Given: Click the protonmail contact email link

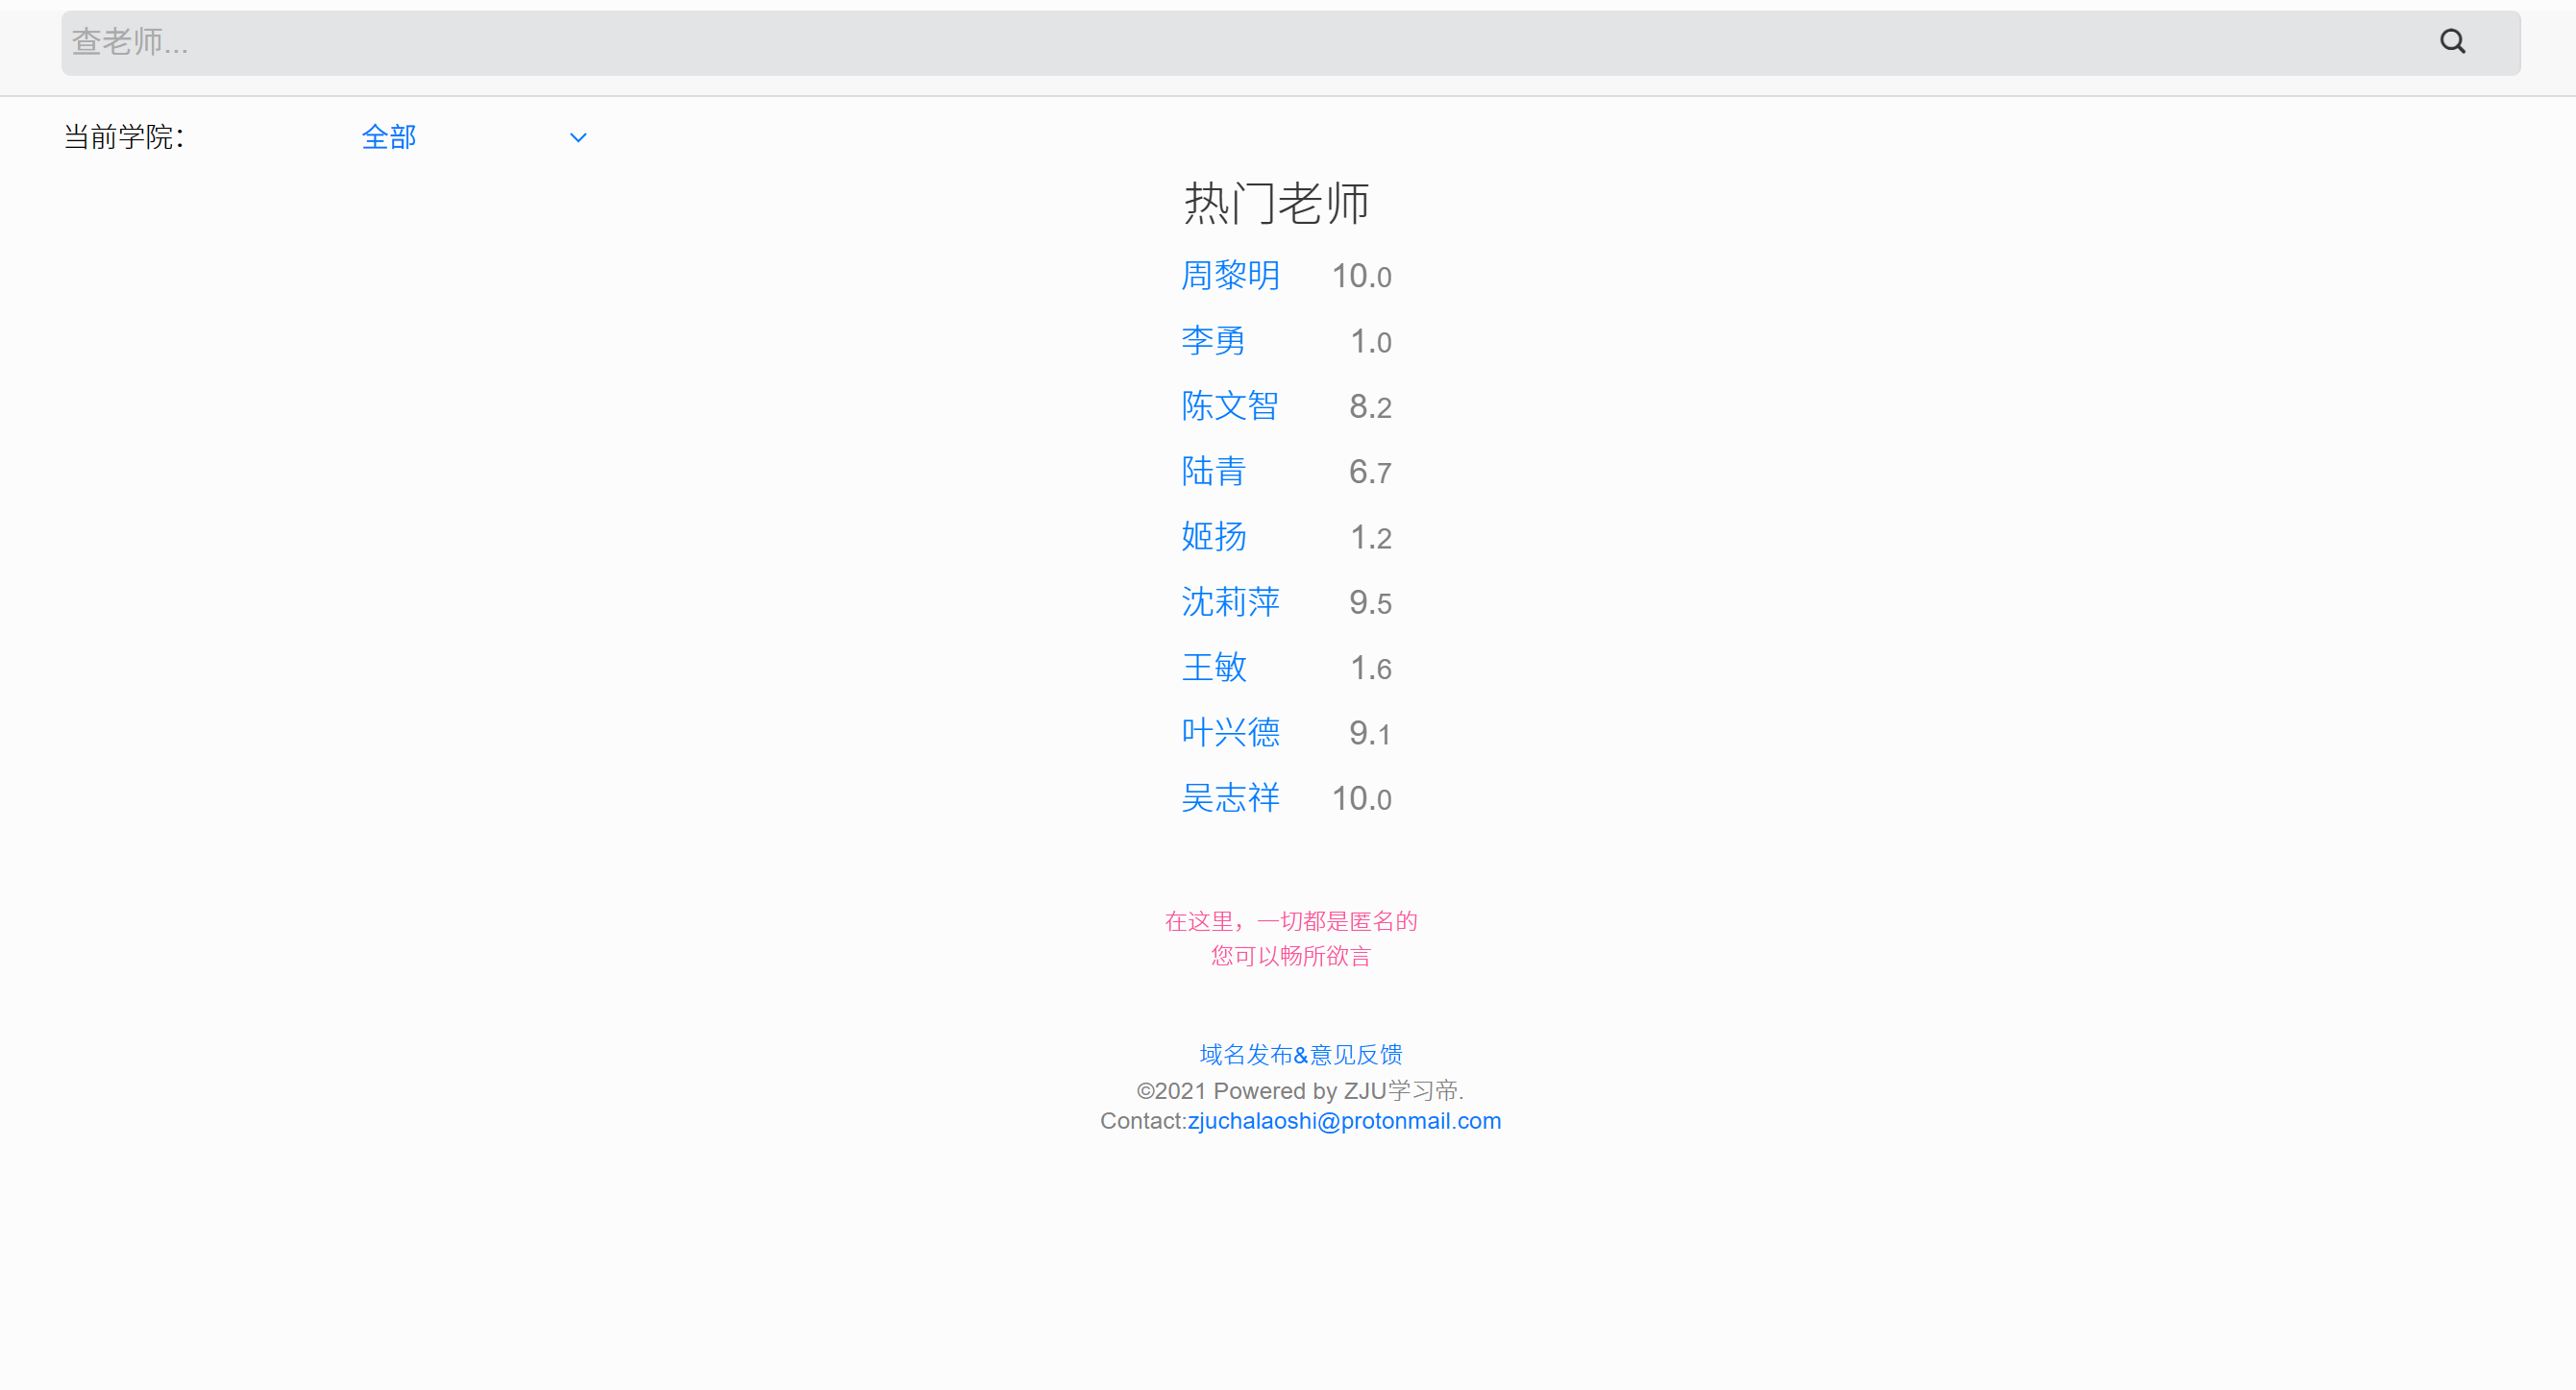Looking at the screenshot, I should (x=1343, y=1121).
